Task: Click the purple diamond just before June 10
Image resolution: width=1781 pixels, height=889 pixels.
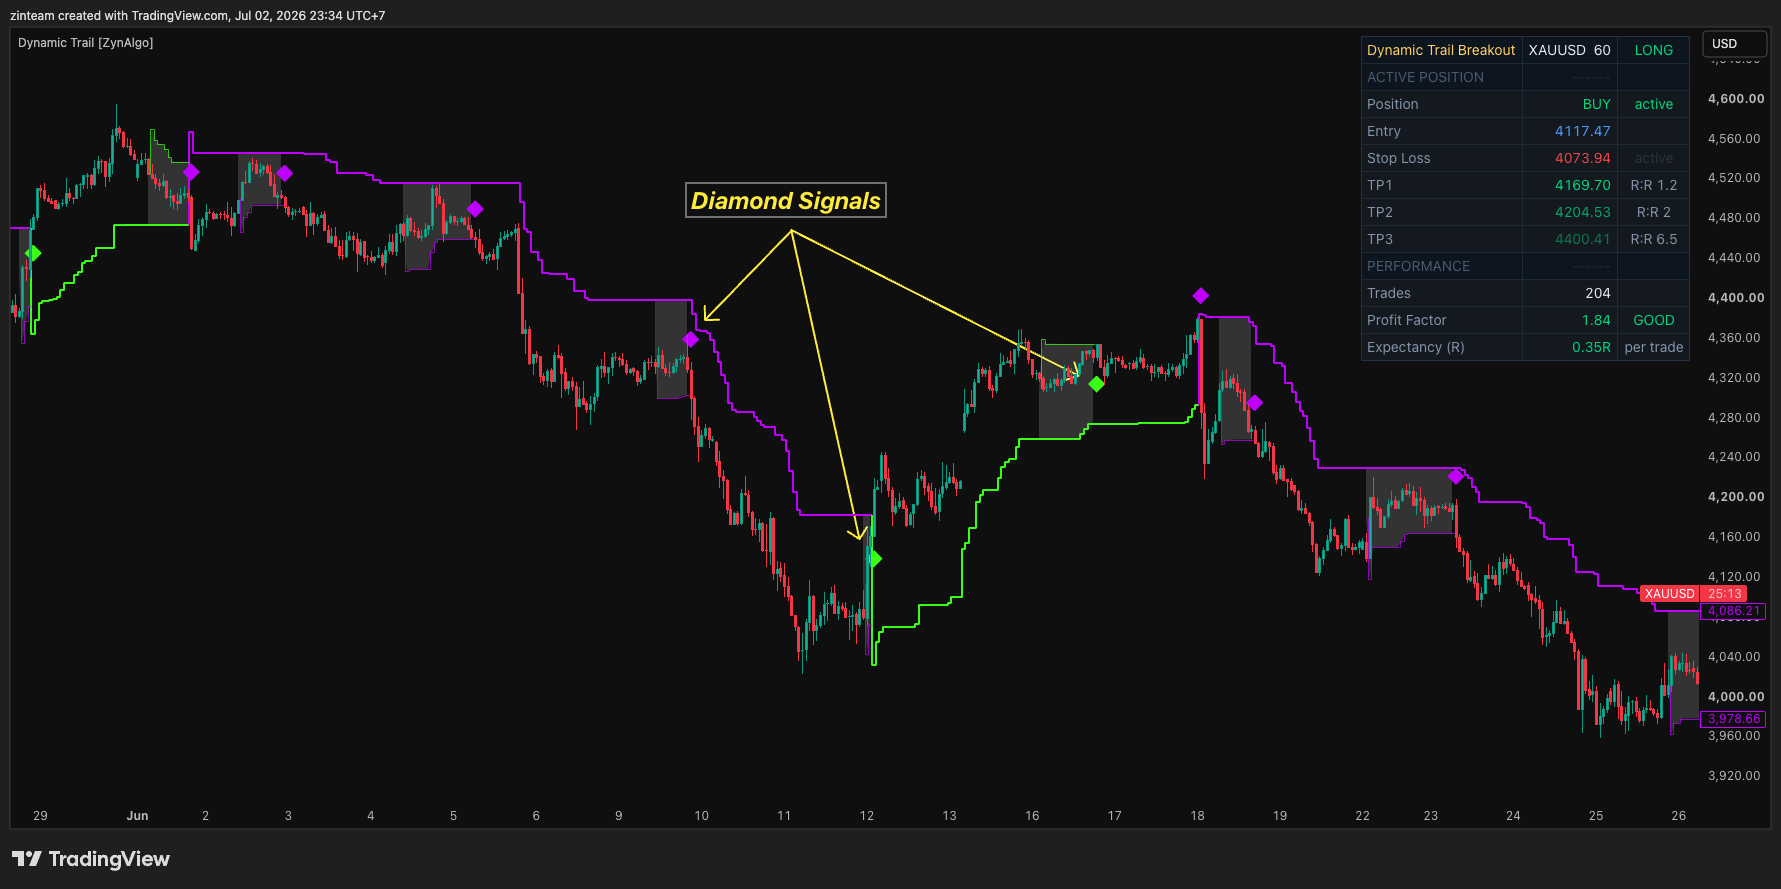Action: tap(690, 340)
